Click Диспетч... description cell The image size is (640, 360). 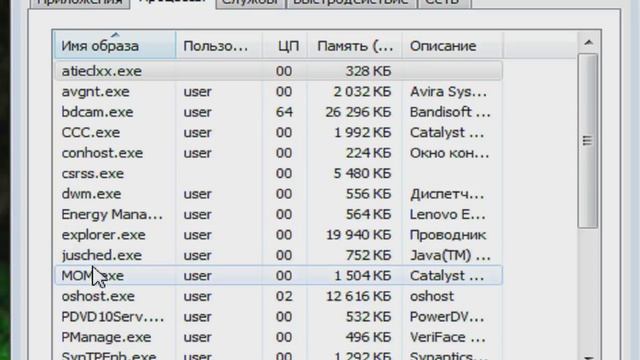tap(447, 194)
